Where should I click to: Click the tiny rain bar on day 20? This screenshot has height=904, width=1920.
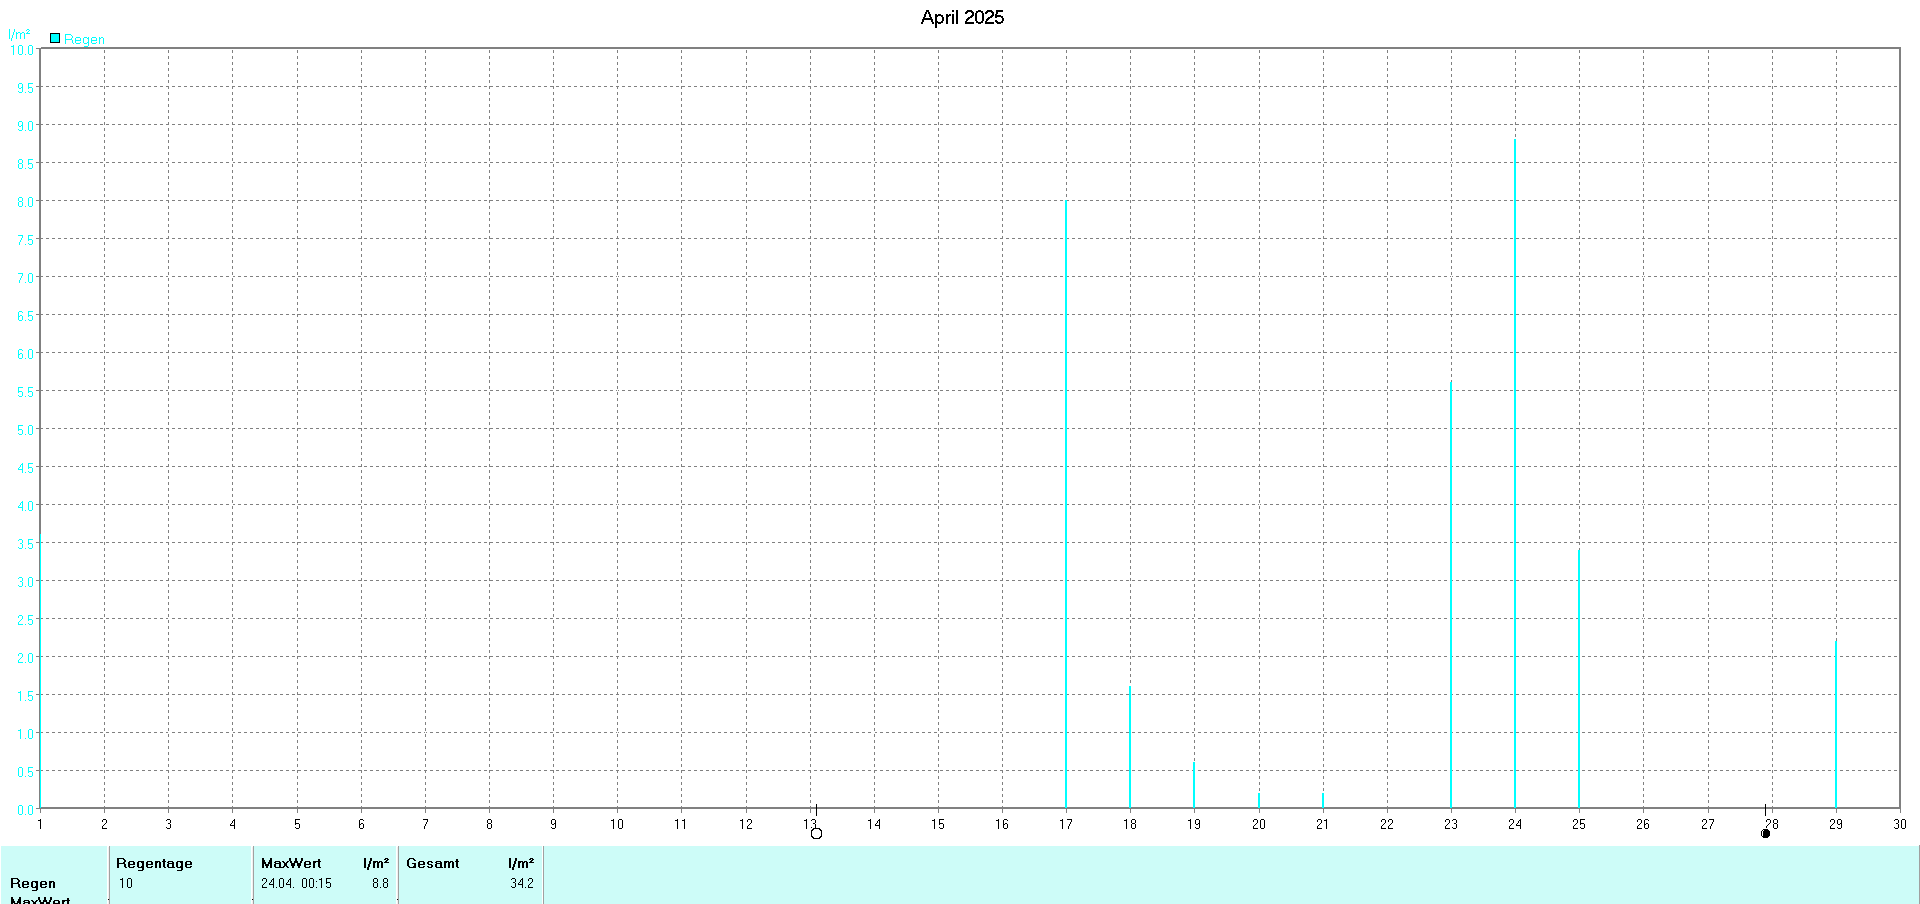click(1258, 800)
